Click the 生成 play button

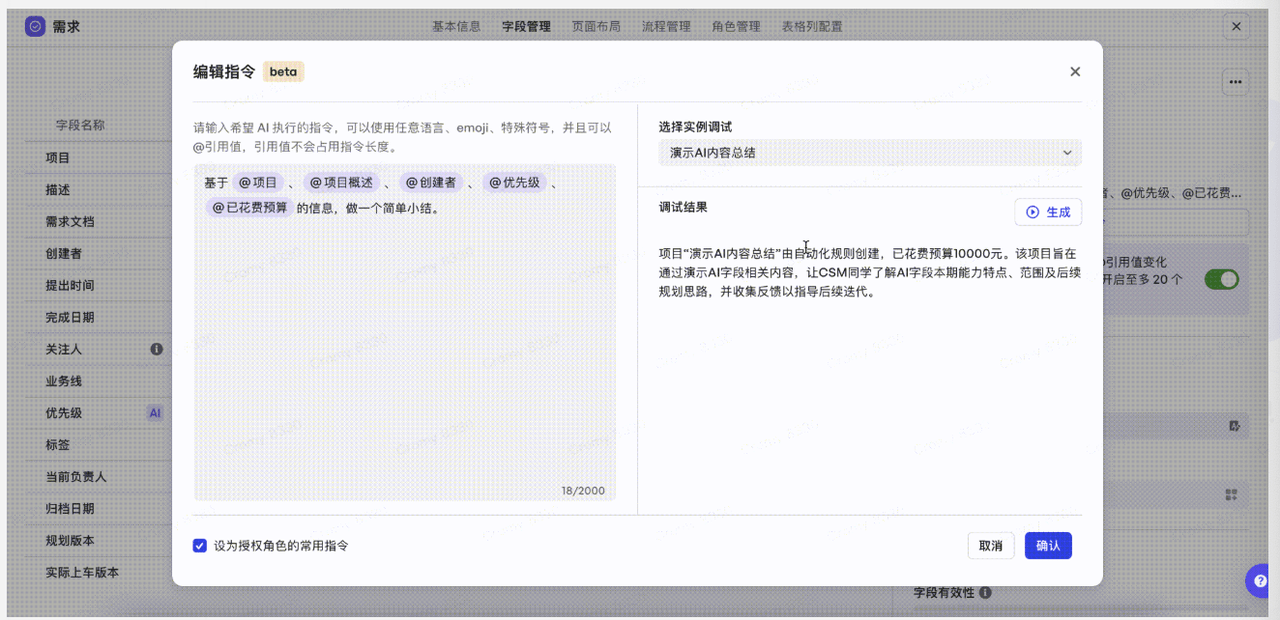(x=1048, y=212)
